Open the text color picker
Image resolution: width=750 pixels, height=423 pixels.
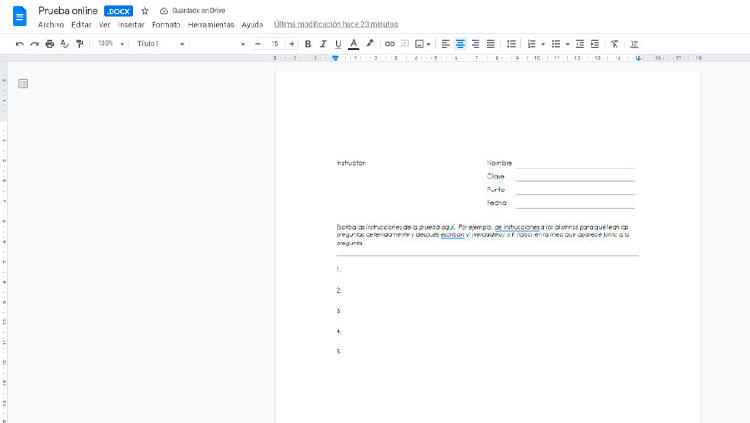click(x=353, y=44)
